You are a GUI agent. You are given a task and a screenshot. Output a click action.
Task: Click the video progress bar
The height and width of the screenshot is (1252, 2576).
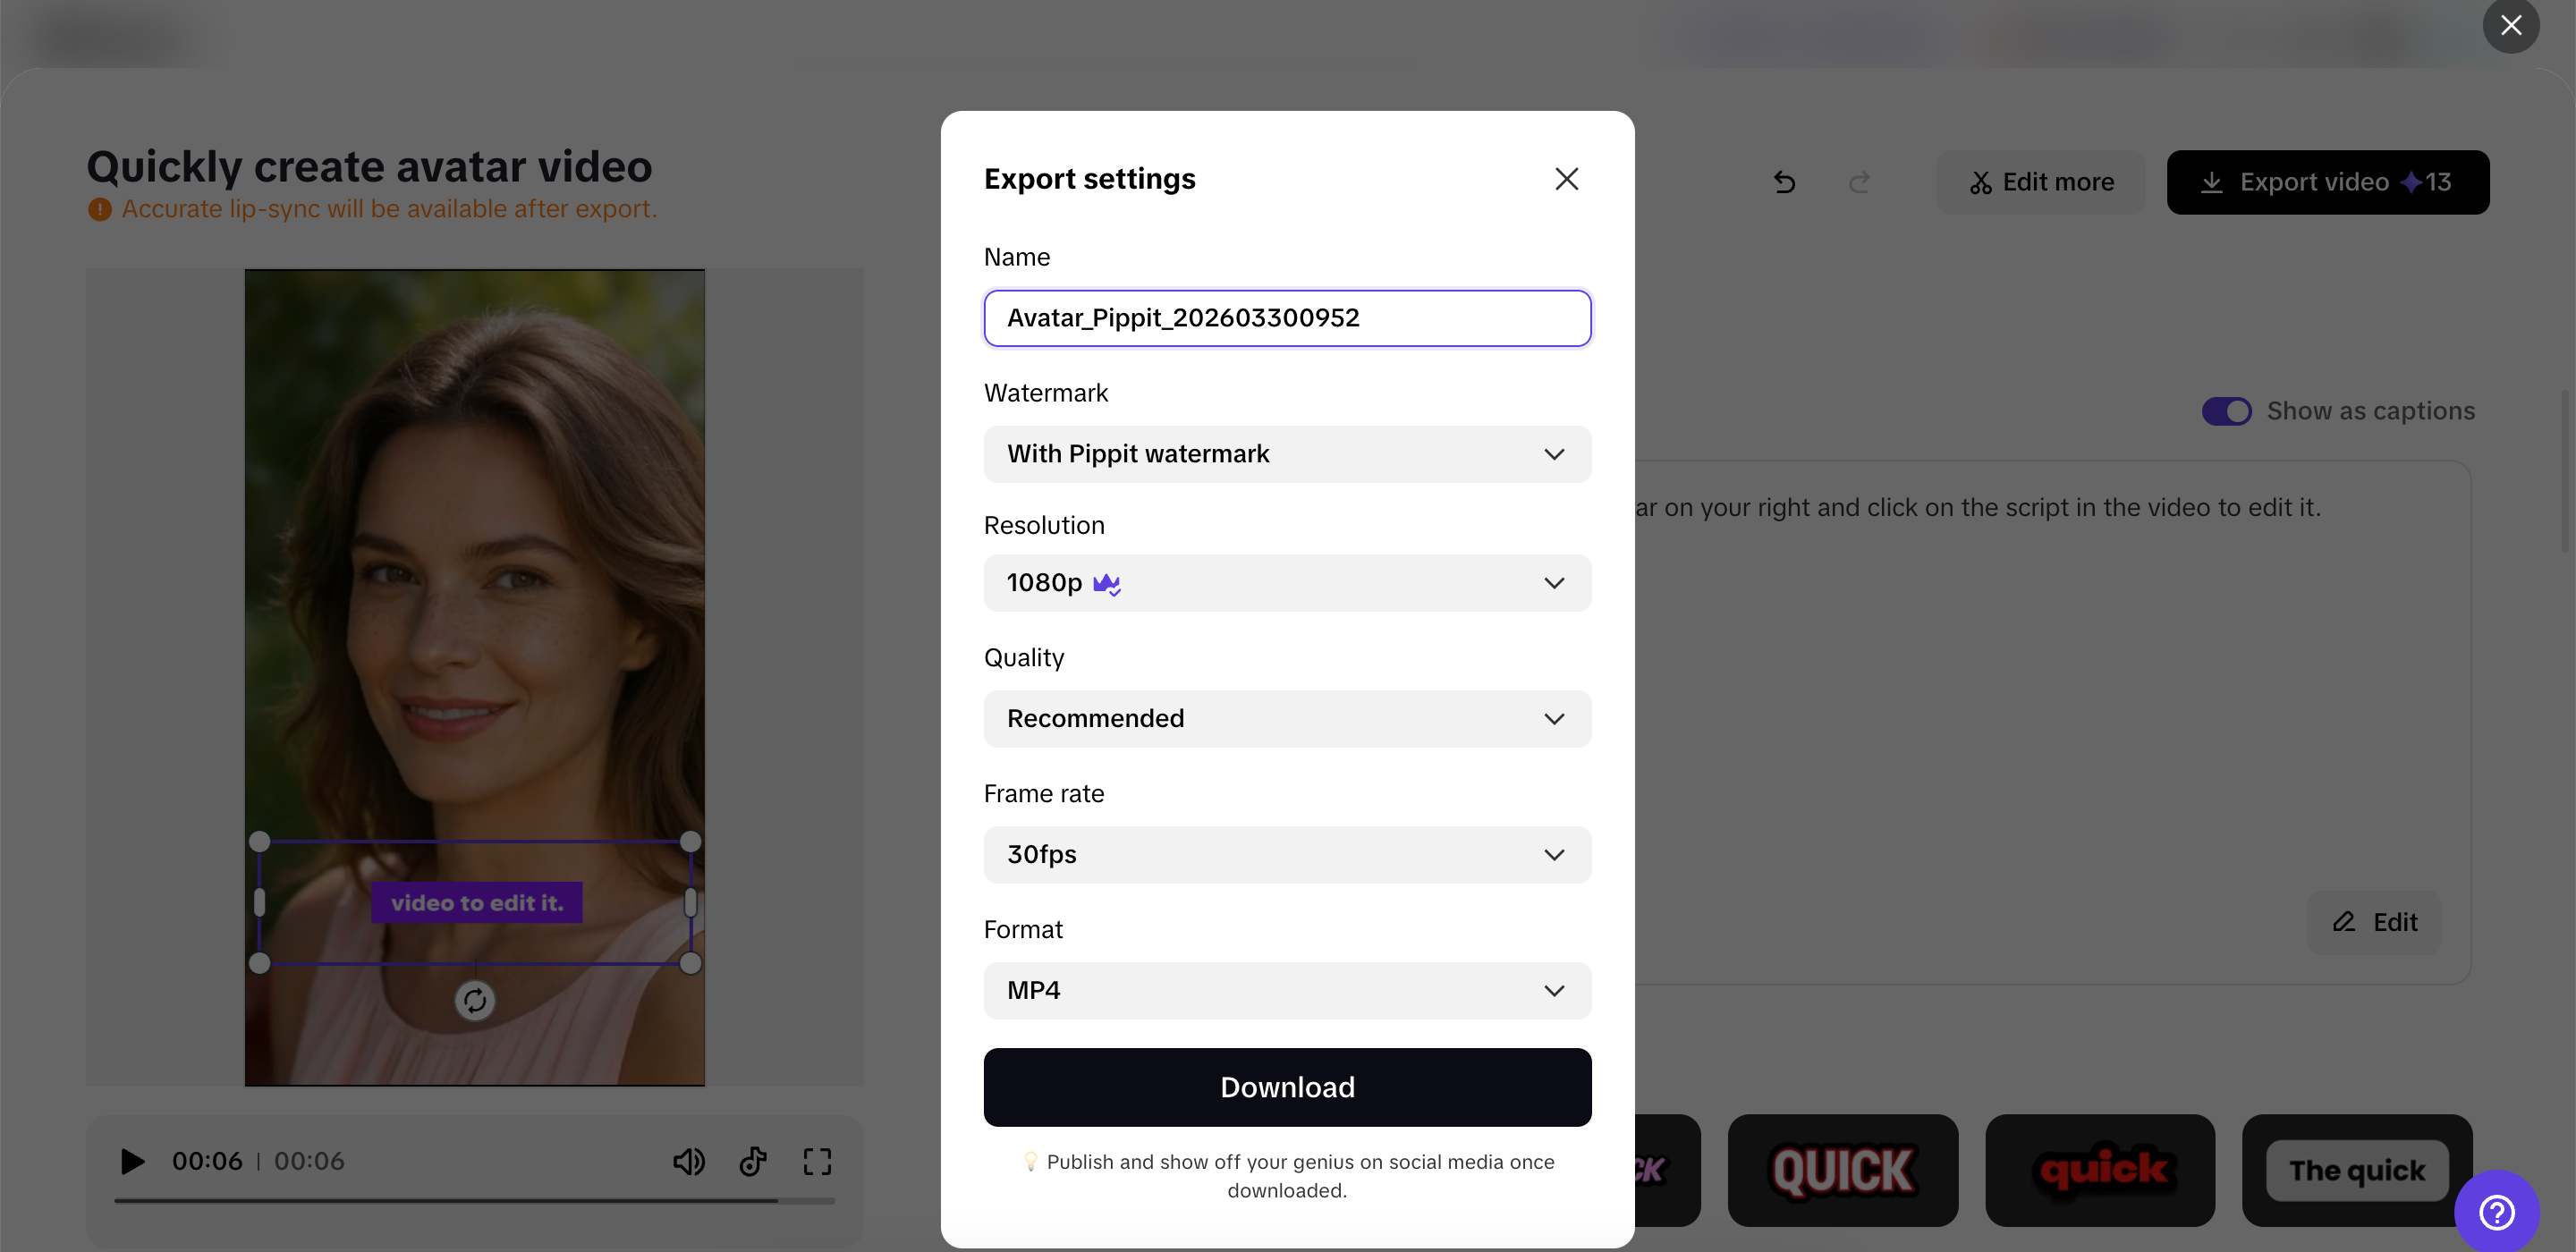(x=474, y=1200)
